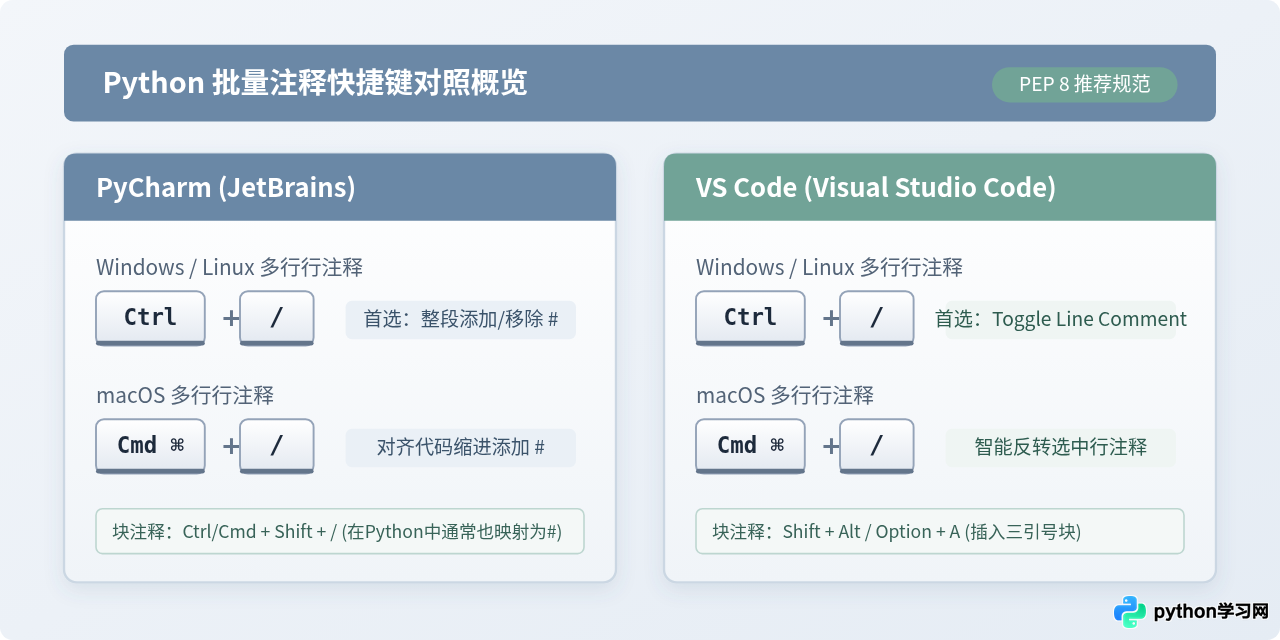Click "Windows / Linux 多行行注释" in the PyCharm card
The width and height of the screenshot is (1280, 640).
click(229, 267)
